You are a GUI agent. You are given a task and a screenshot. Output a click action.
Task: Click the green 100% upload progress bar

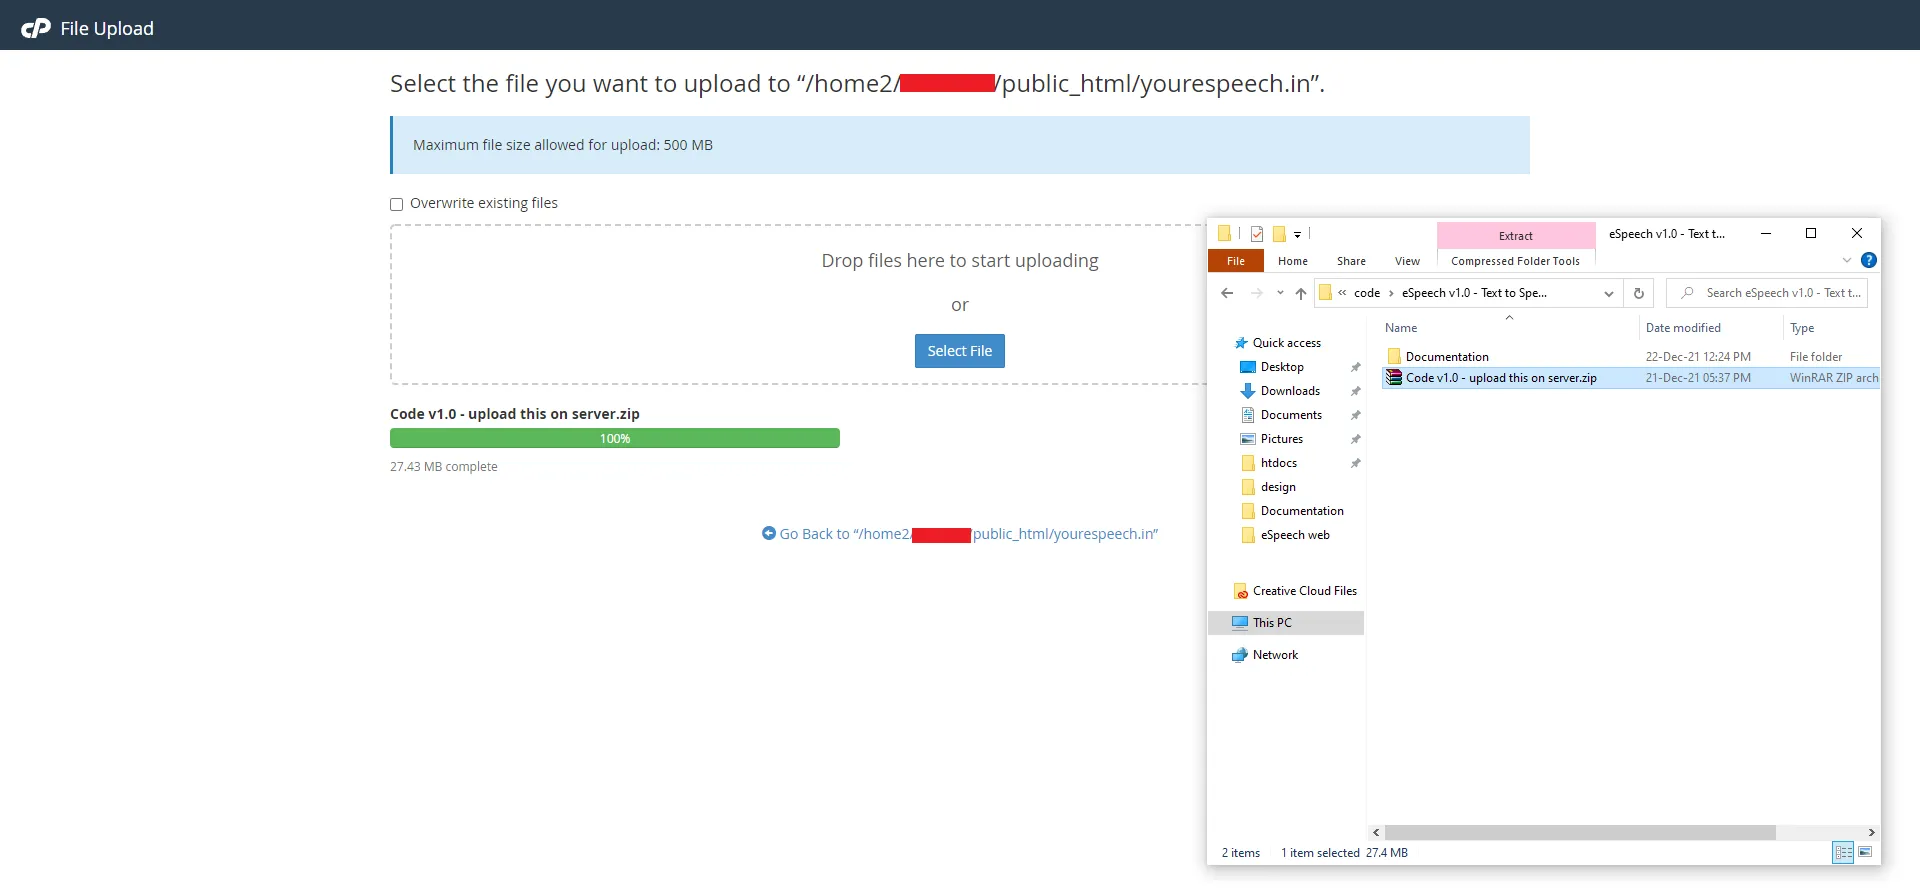pos(614,438)
